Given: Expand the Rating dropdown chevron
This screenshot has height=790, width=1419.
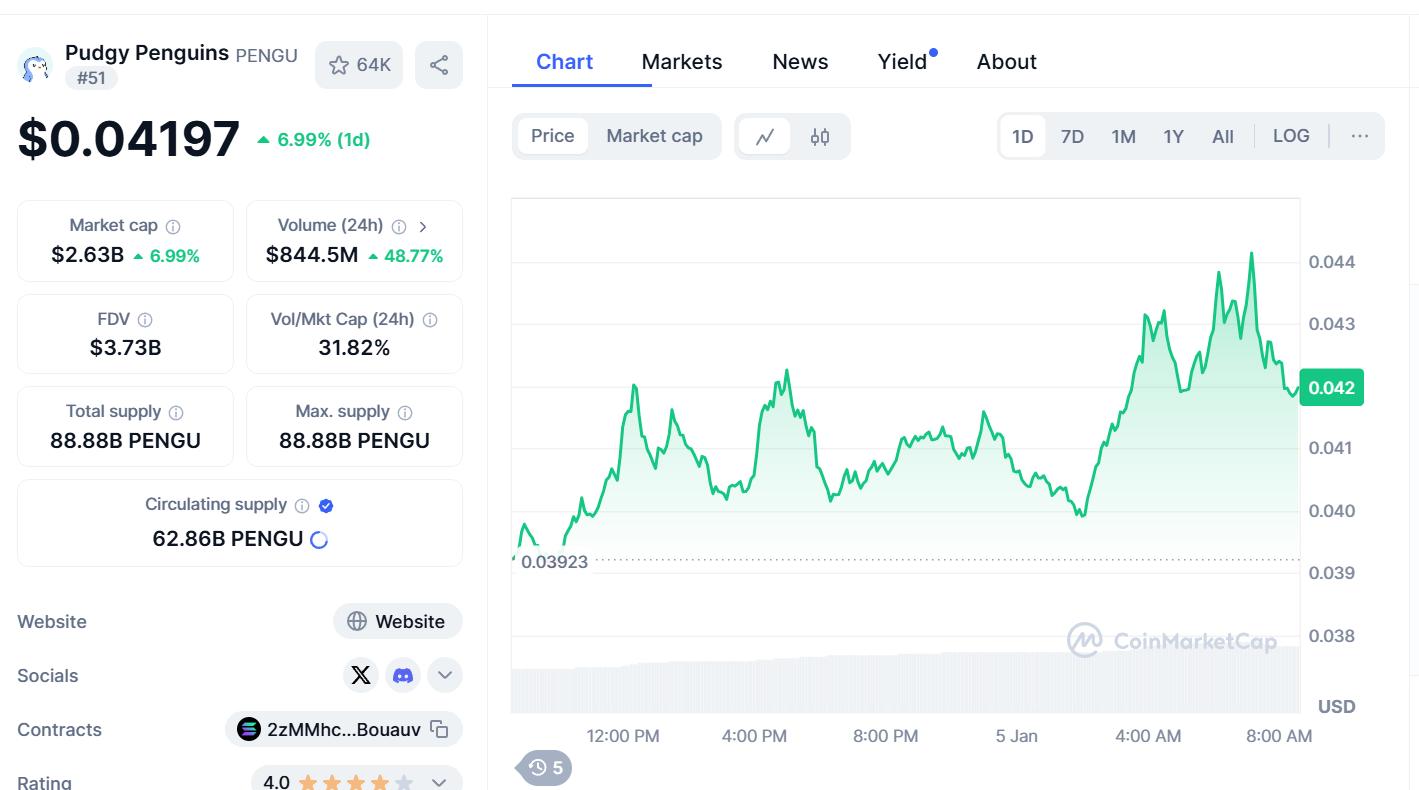Looking at the screenshot, I should pyautogui.click(x=439, y=782).
